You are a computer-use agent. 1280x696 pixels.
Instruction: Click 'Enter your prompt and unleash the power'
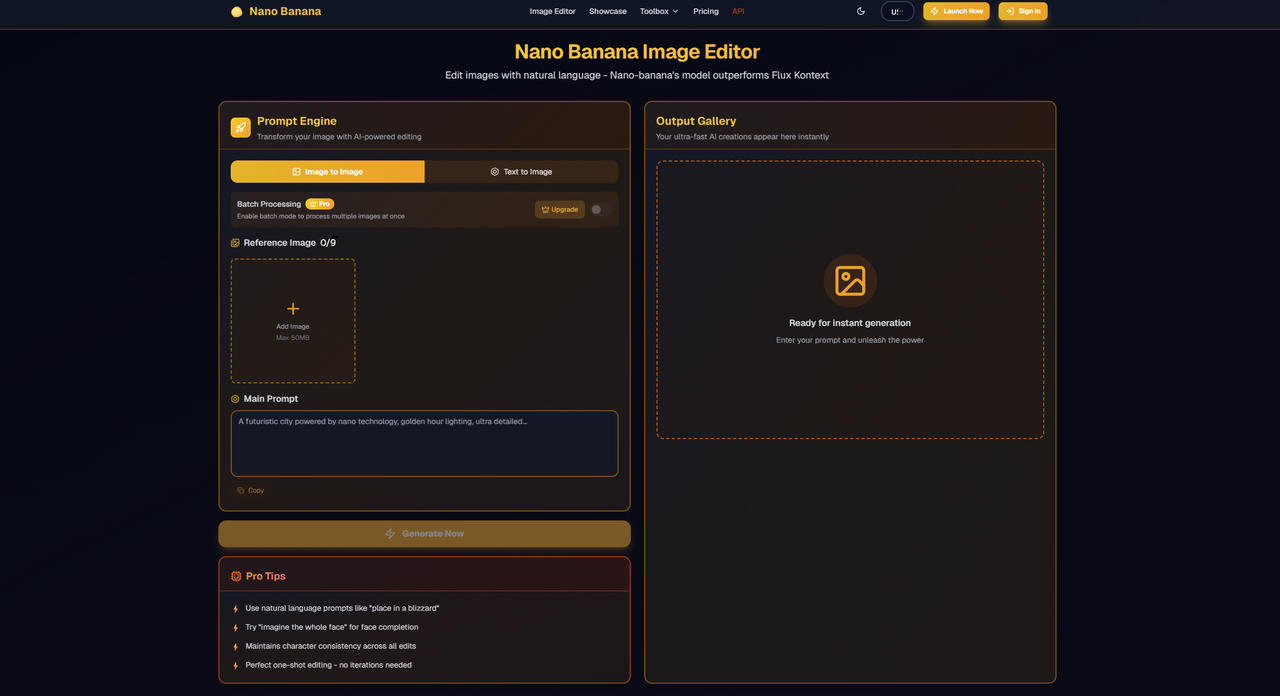pos(850,341)
